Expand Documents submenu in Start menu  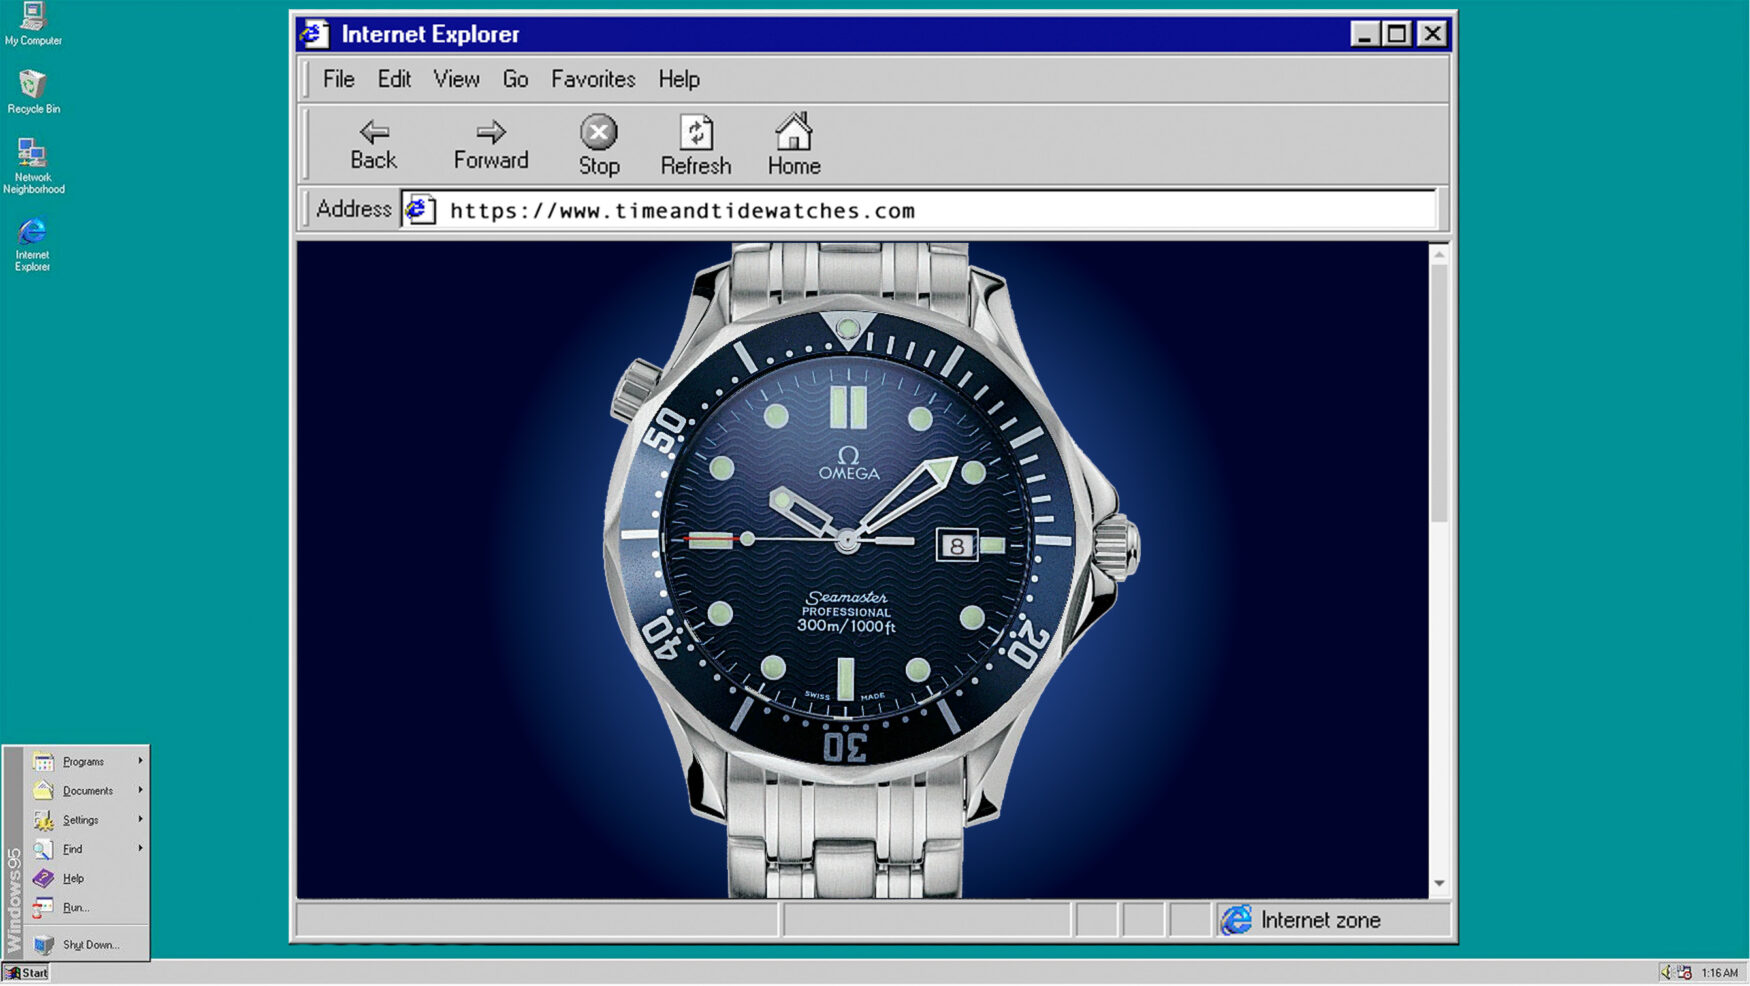(87, 790)
